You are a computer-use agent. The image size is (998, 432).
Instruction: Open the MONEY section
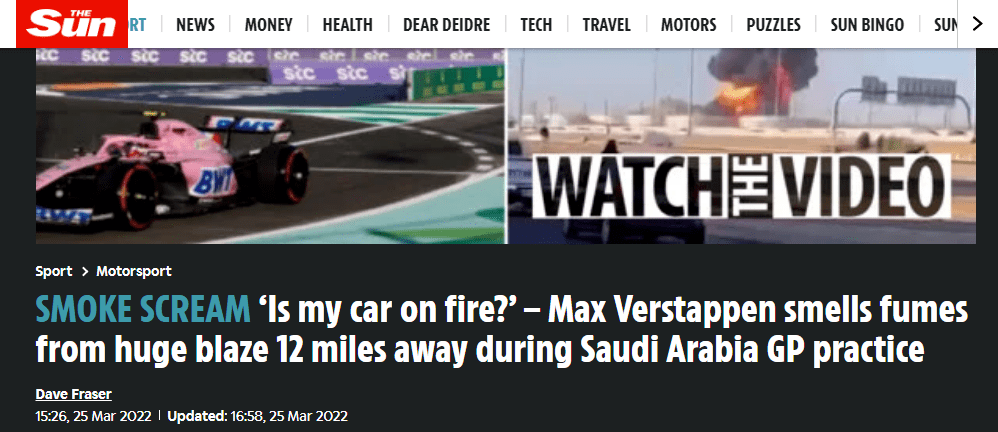pos(269,25)
